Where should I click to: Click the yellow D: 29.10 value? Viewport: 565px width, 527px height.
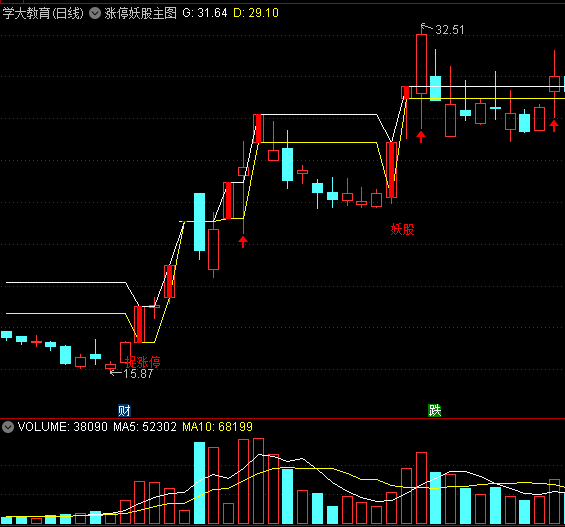[256, 13]
